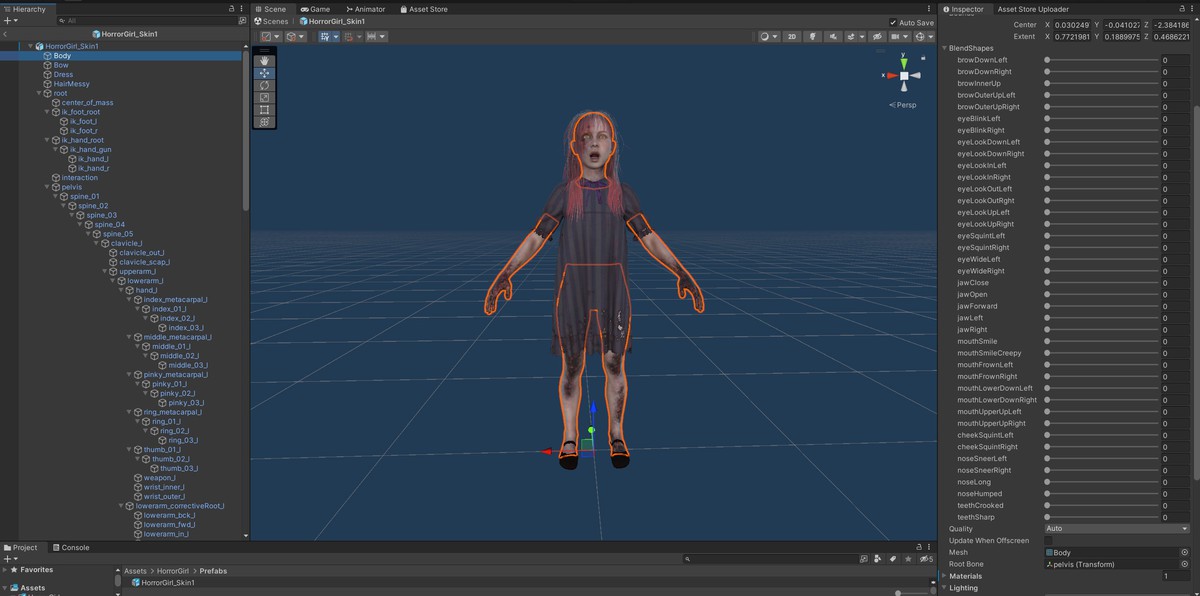Select the Dress object in Hierarchy
The width and height of the screenshot is (1200, 596).
[63, 75]
